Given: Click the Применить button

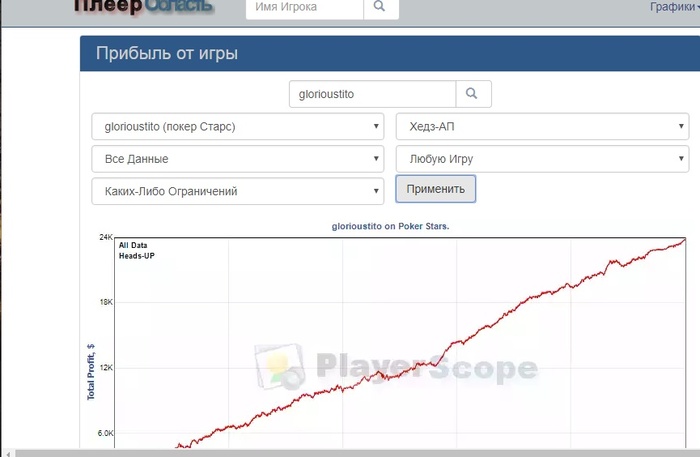Looking at the screenshot, I should 435,189.
